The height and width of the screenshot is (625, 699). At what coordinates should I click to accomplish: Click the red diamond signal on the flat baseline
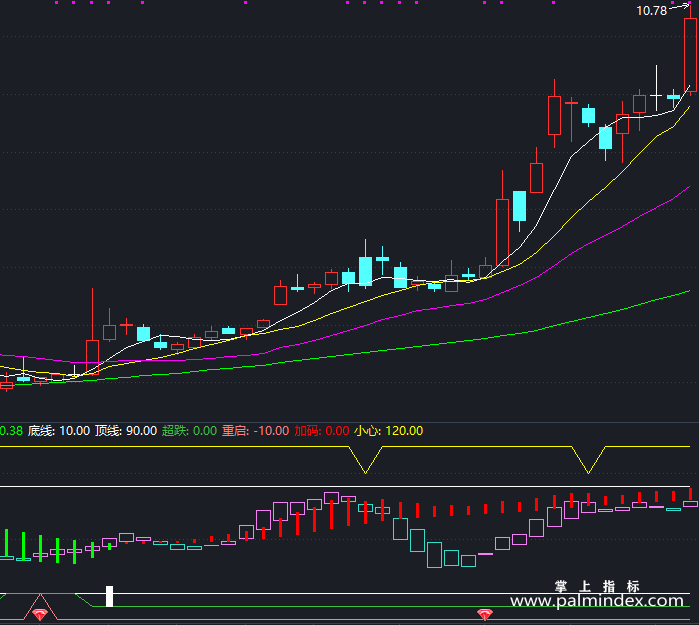point(485,615)
